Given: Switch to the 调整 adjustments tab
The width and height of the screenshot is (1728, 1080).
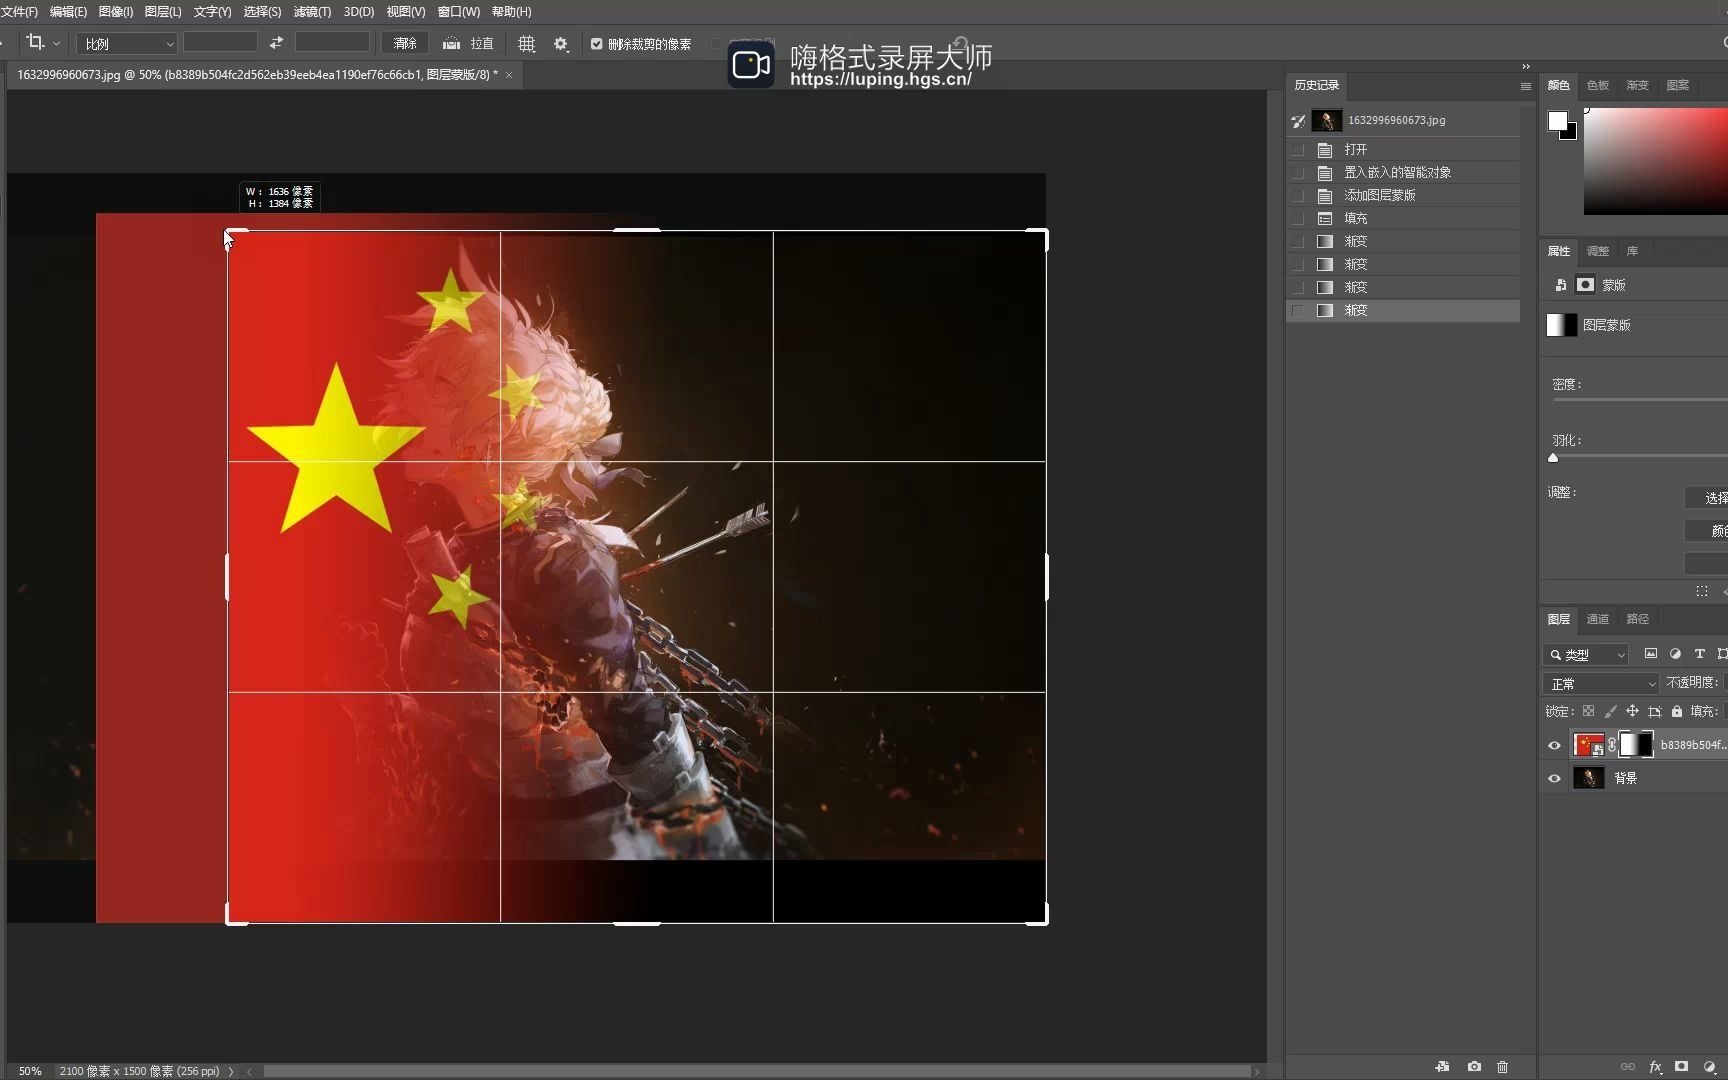Looking at the screenshot, I should click(x=1598, y=251).
